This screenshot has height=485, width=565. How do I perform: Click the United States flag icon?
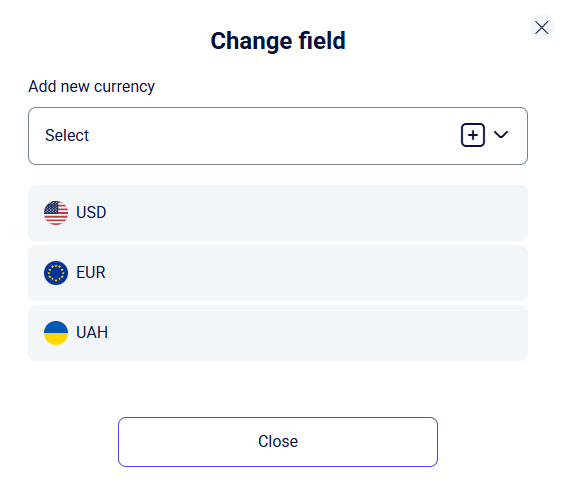coord(56,213)
